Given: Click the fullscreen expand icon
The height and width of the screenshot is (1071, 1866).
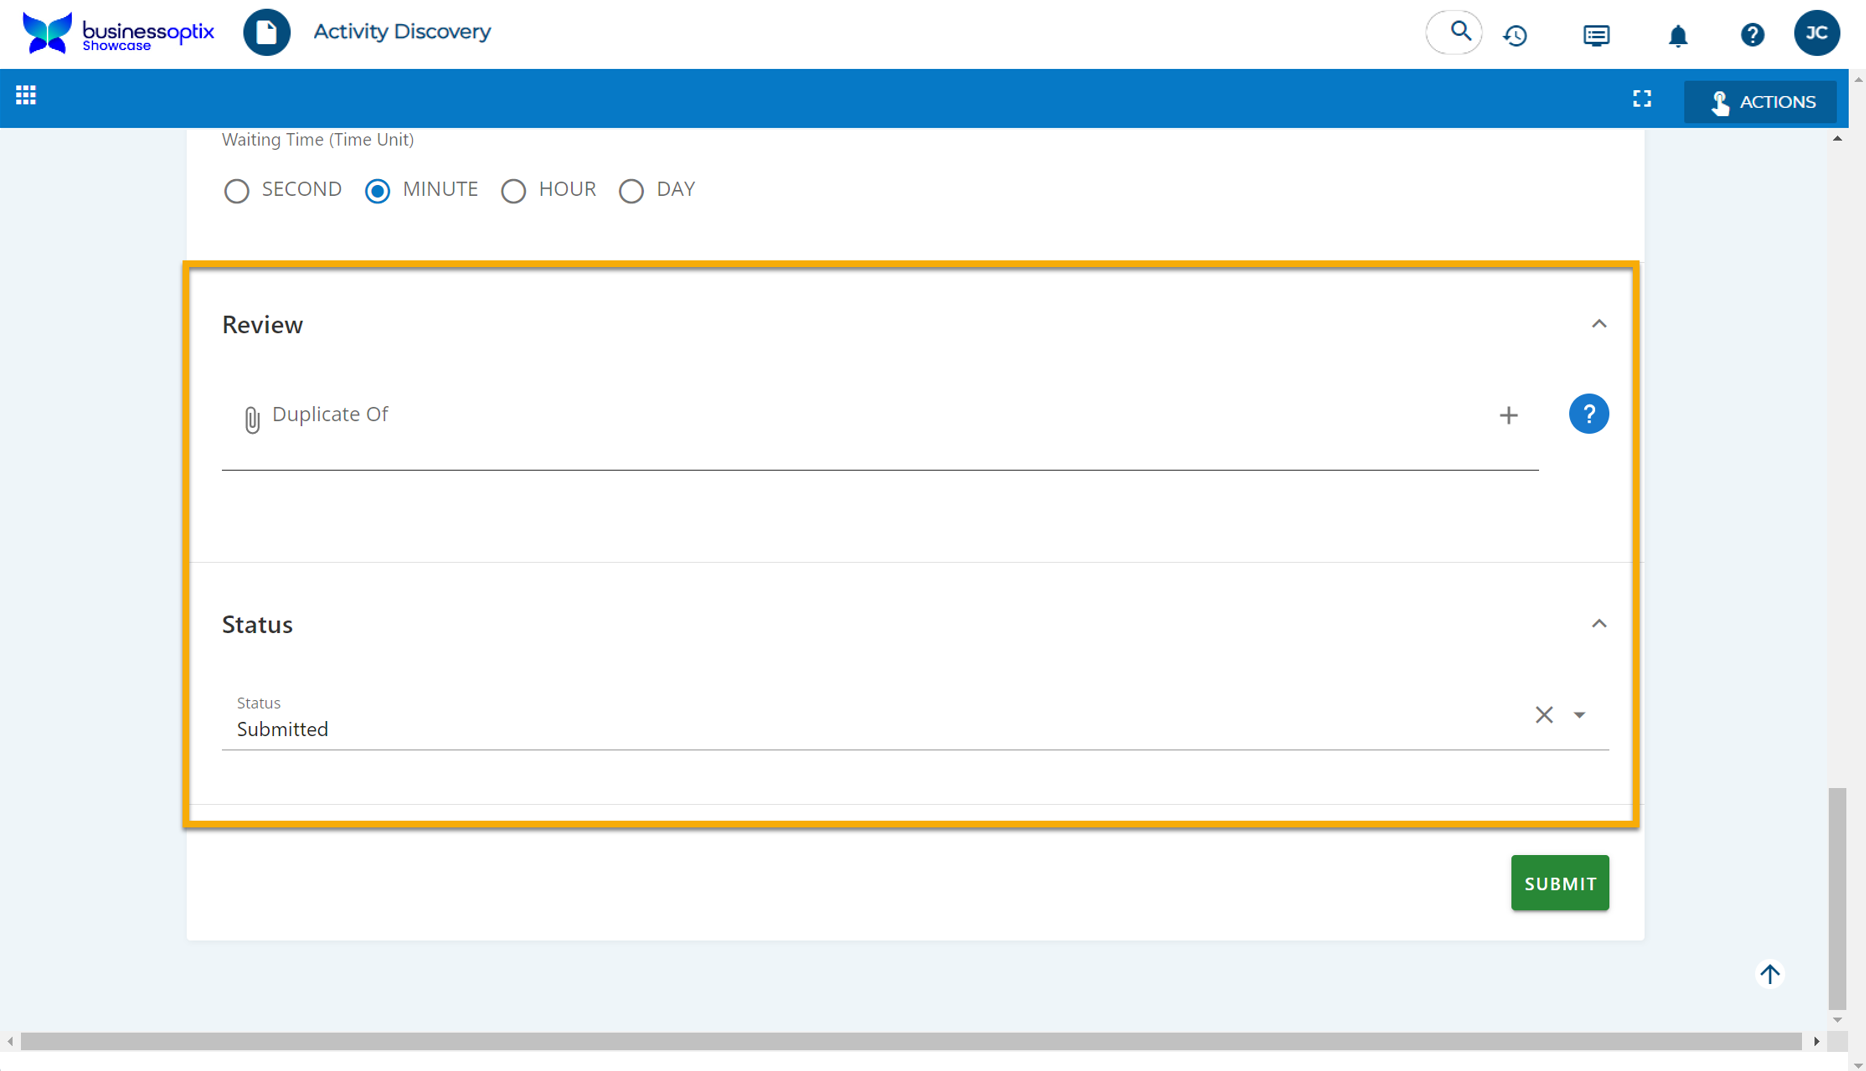Looking at the screenshot, I should click(1642, 99).
